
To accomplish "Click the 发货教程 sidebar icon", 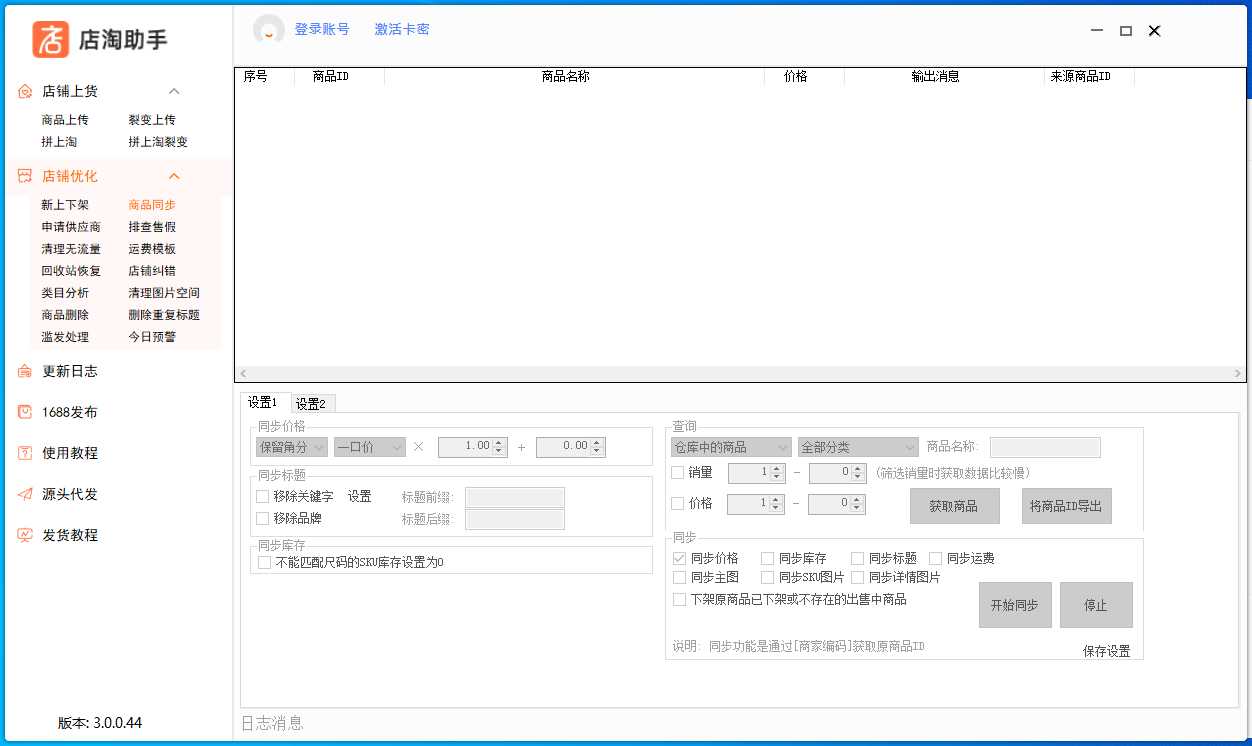I will click(25, 535).
